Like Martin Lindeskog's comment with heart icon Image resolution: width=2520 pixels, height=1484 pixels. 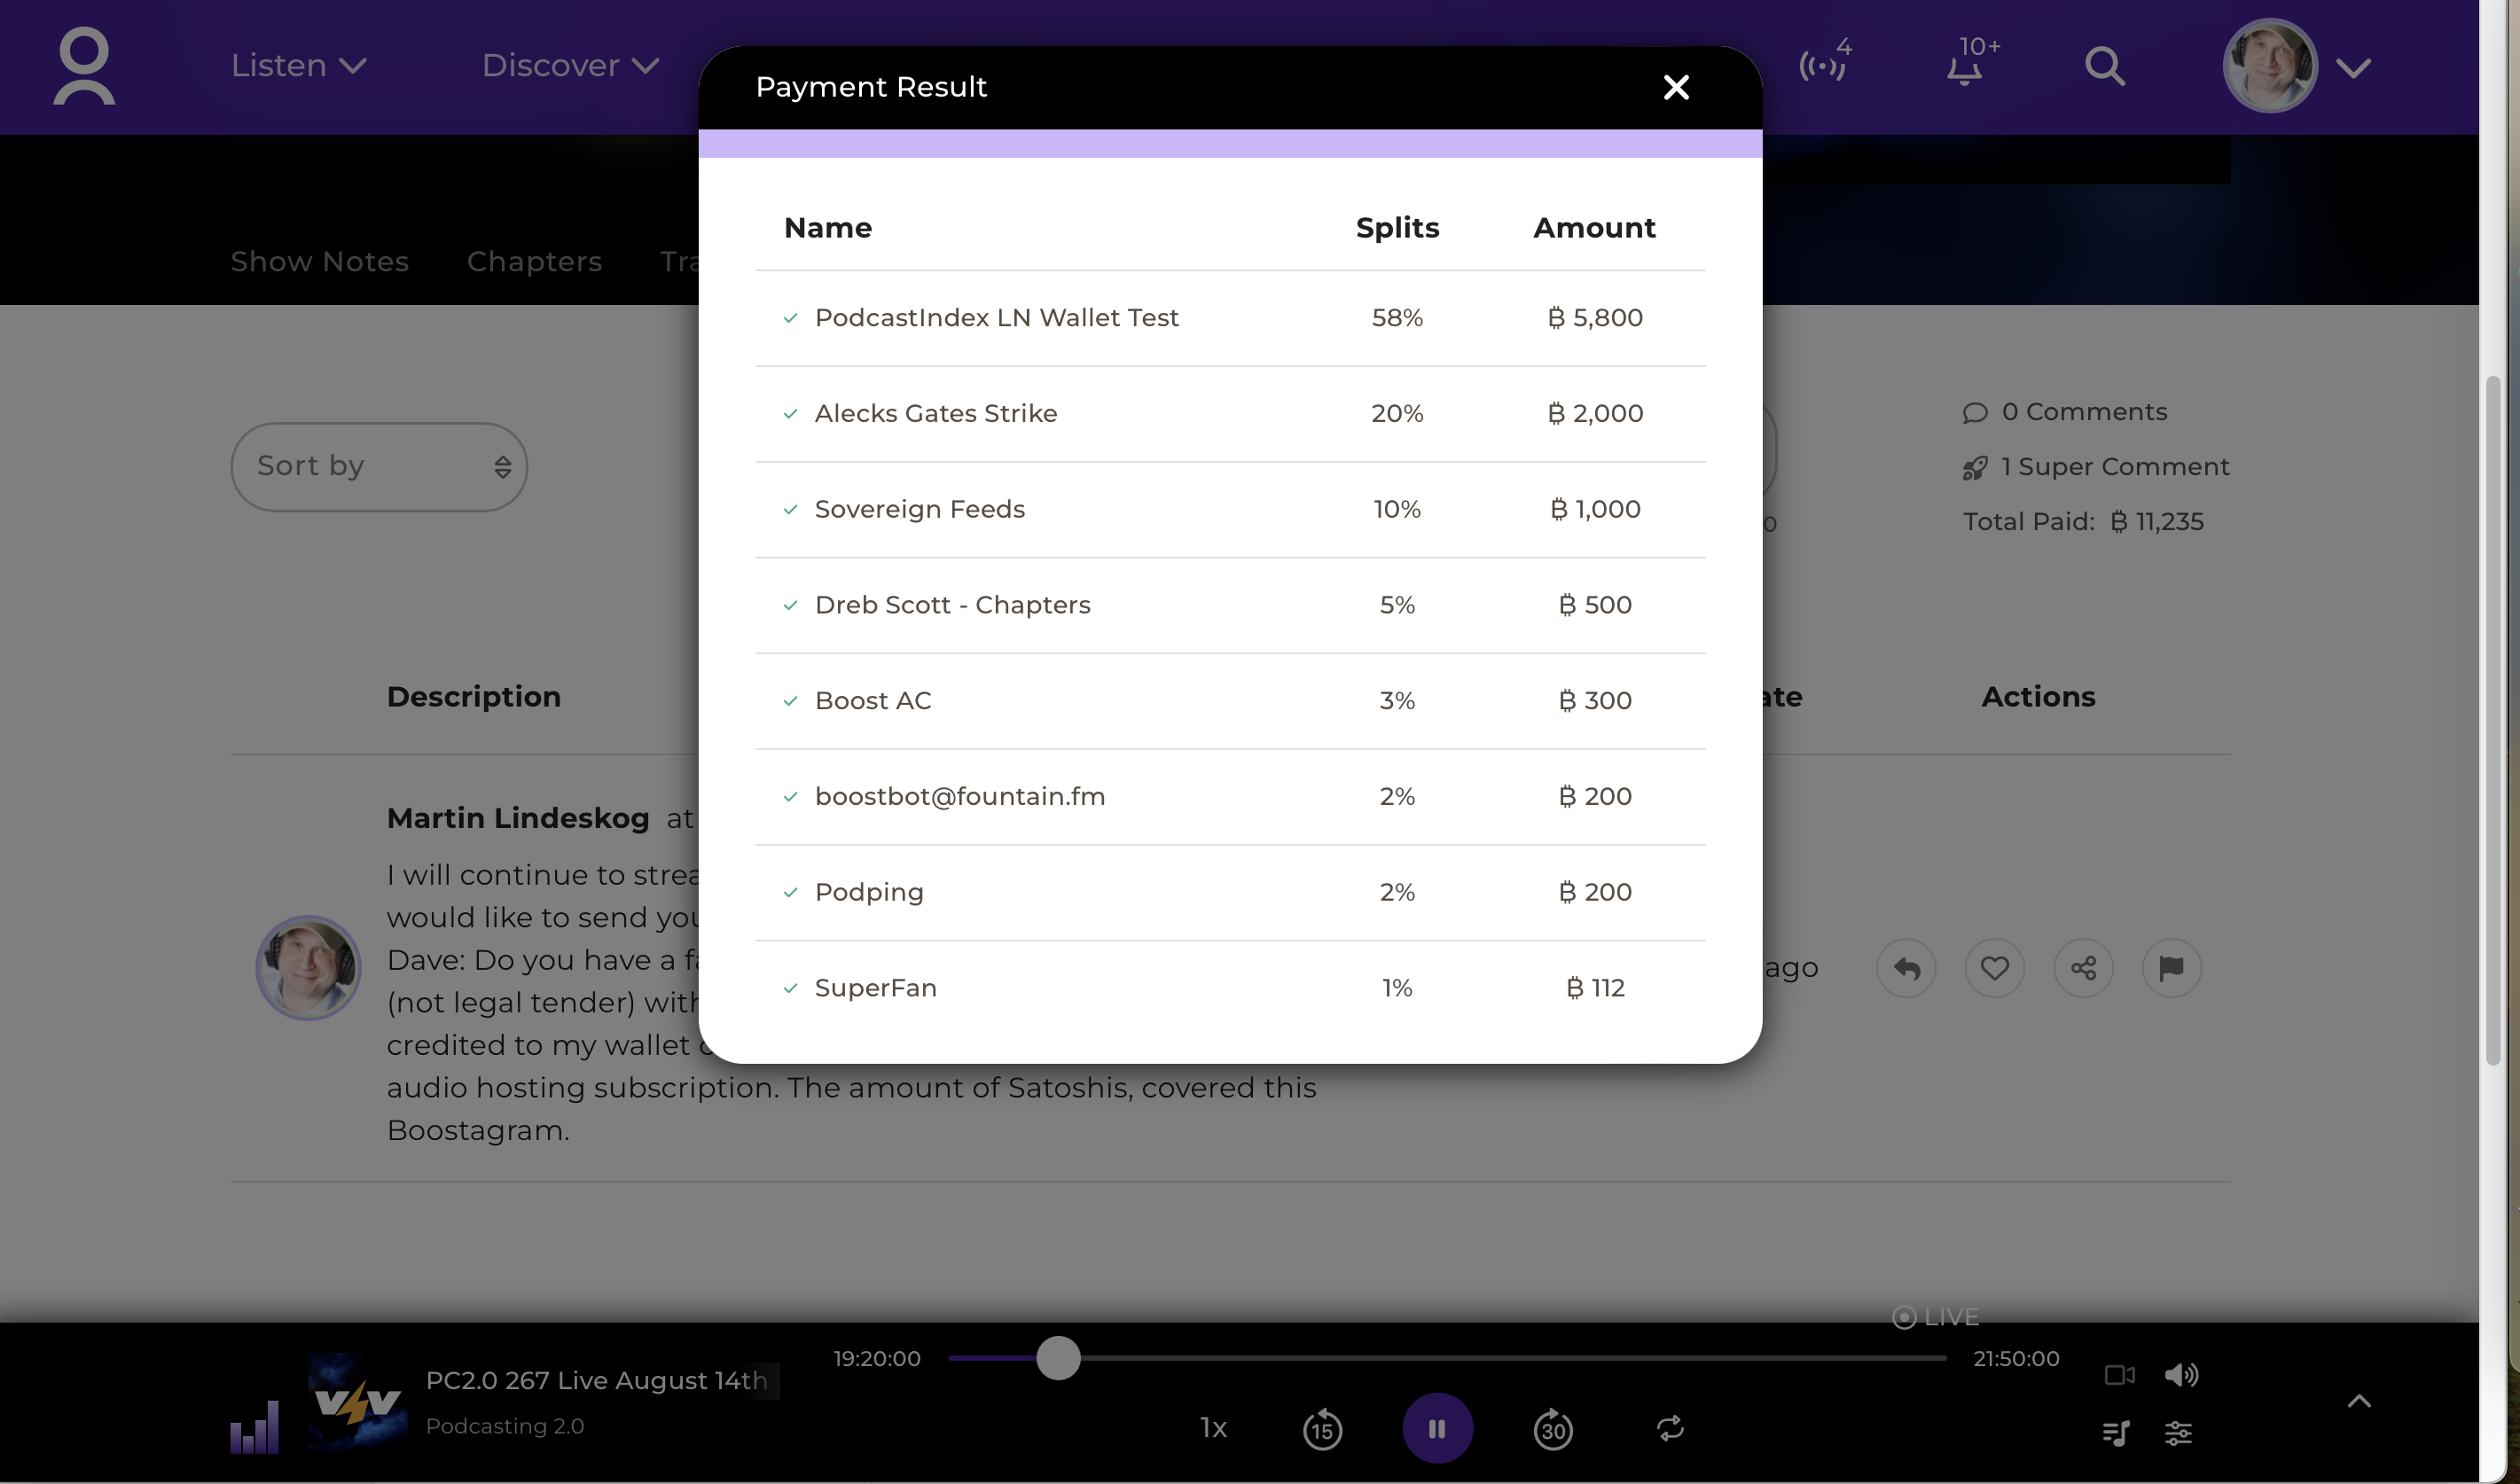[x=1995, y=968]
